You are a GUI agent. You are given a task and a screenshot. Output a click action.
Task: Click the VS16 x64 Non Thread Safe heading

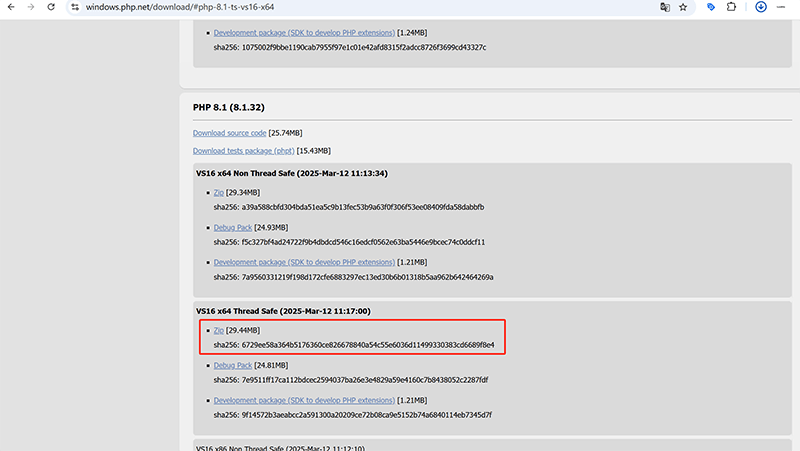tap(292, 173)
